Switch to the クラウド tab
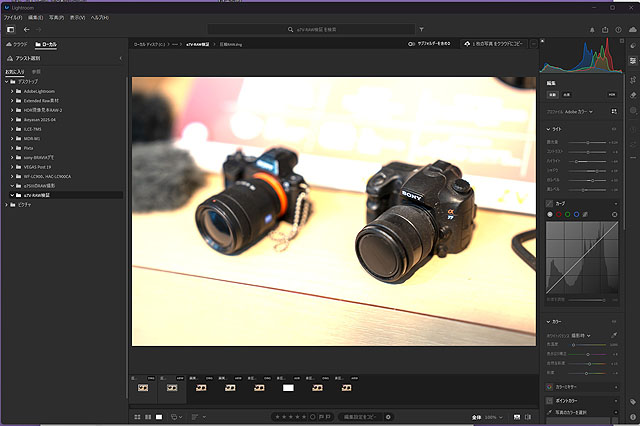This screenshot has height=426, width=640. tap(17, 45)
